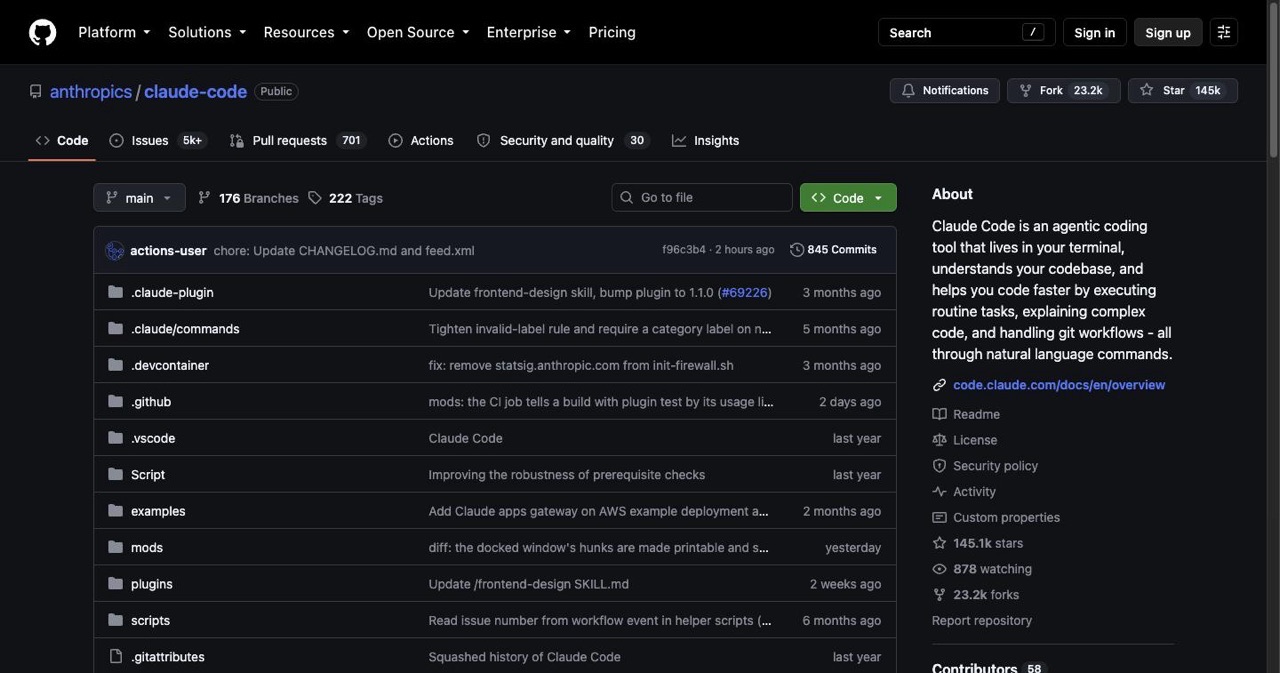
Task: Click the folder icon for examples
Action: coord(115,511)
